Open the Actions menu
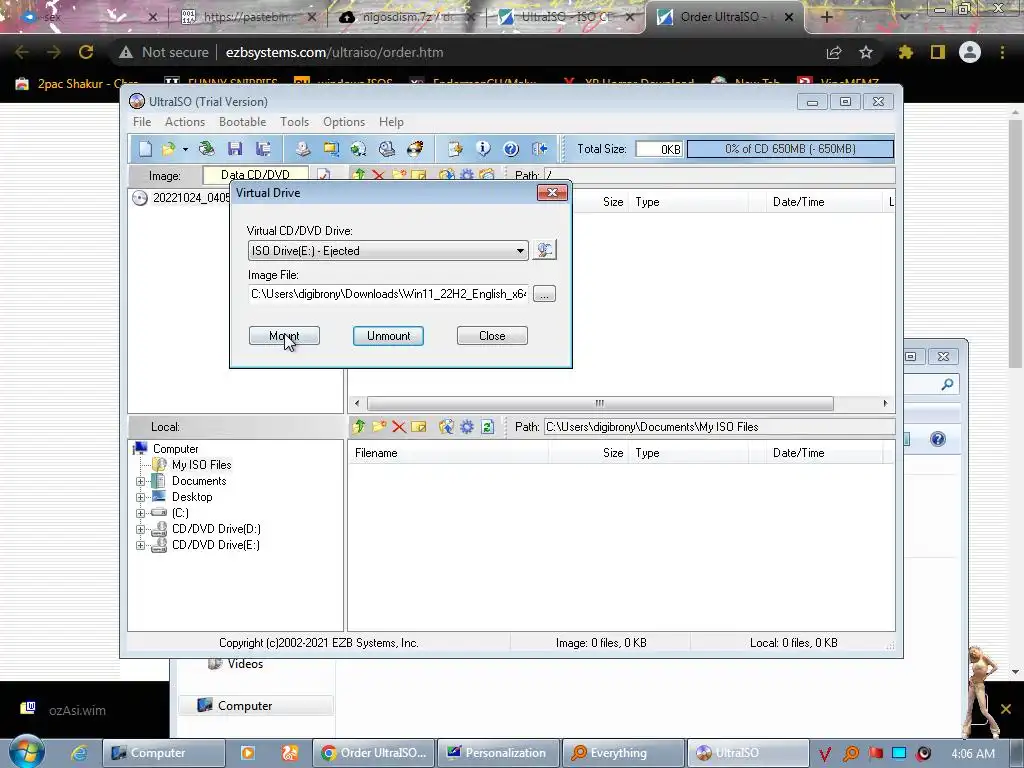Screen dimensions: 1024x768 click(185, 122)
